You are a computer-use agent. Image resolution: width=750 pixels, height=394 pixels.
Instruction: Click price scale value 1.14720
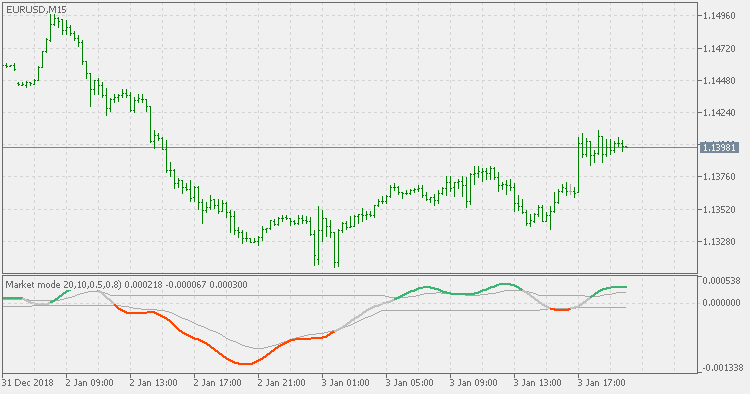tap(719, 48)
